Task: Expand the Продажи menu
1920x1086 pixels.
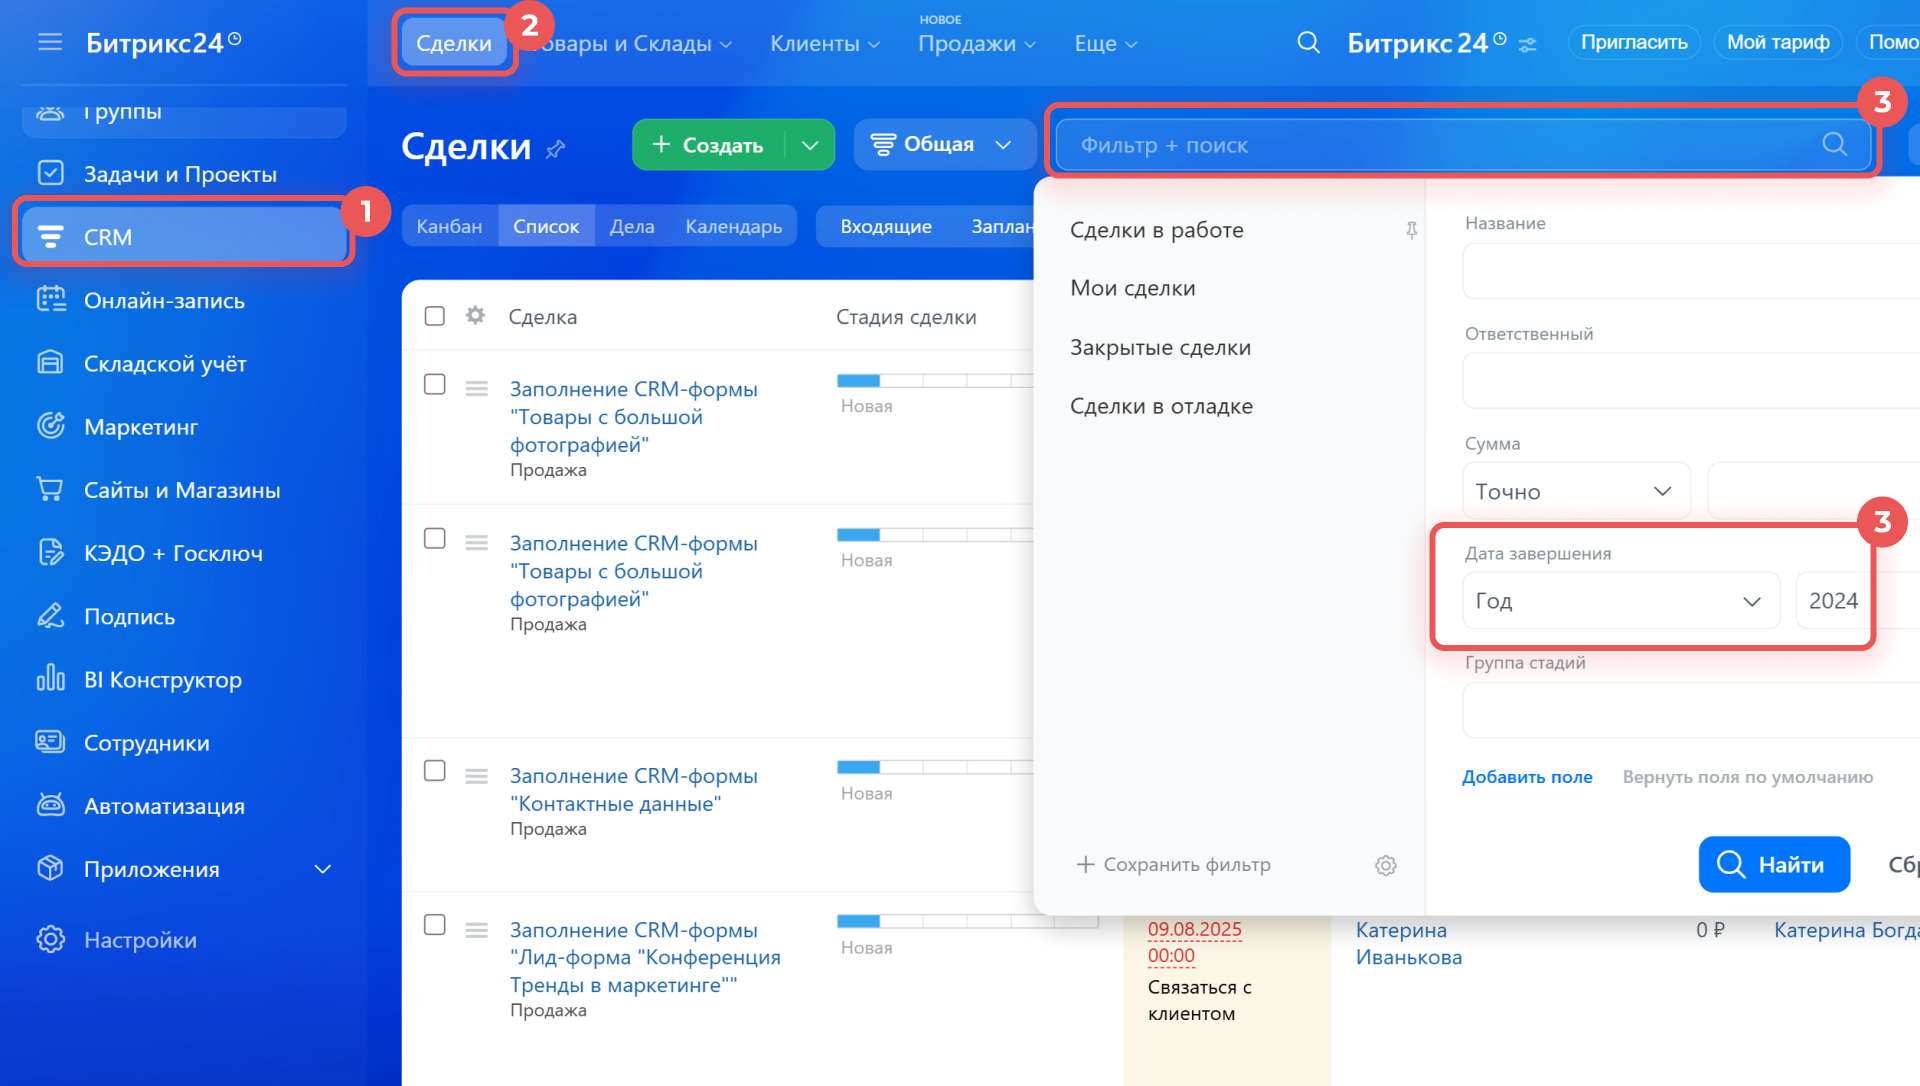Action: [976, 44]
